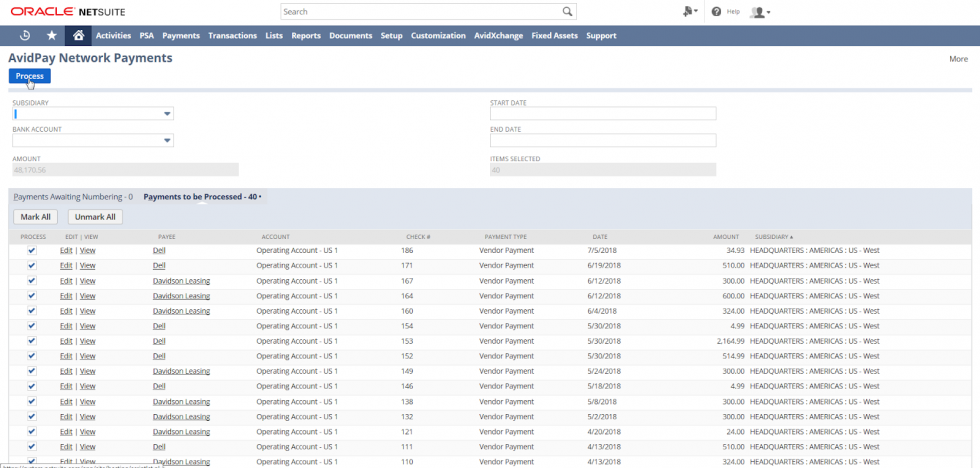Click in the global Search field
This screenshot has height=468, width=980.
coord(422,11)
